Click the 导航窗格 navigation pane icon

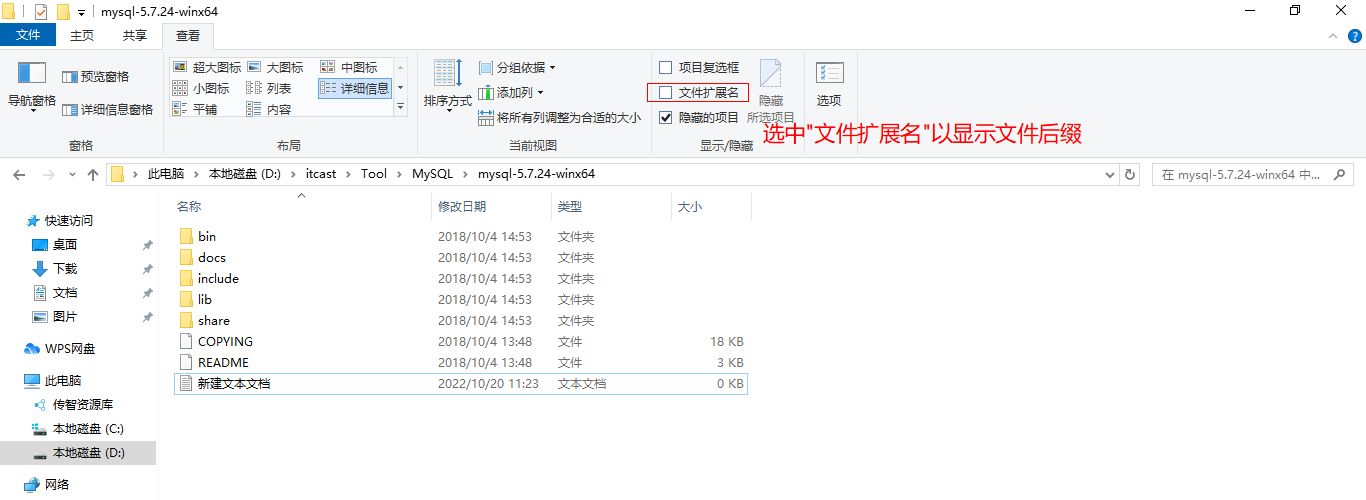pyautogui.click(x=32, y=76)
